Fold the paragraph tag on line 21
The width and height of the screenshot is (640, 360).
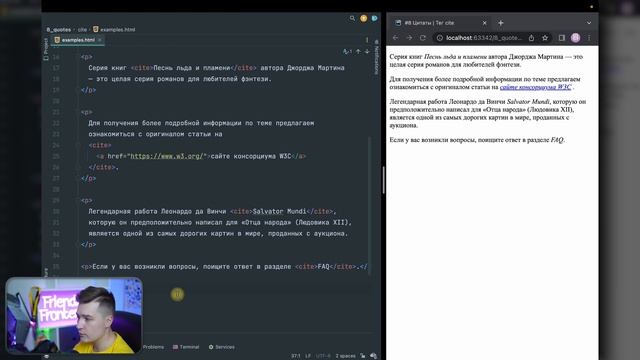[x=78, y=112]
